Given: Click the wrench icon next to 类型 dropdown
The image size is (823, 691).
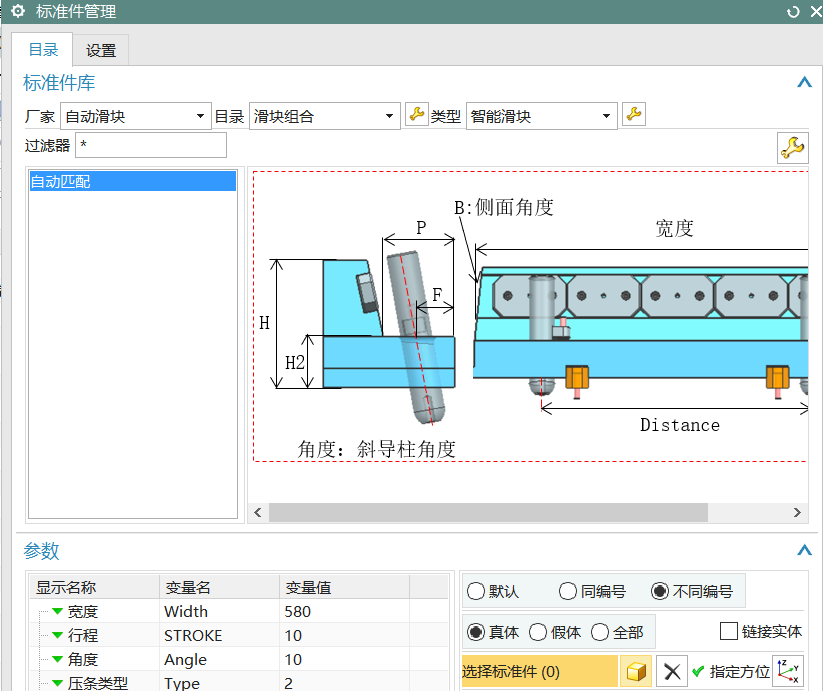Looking at the screenshot, I should click(x=634, y=115).
